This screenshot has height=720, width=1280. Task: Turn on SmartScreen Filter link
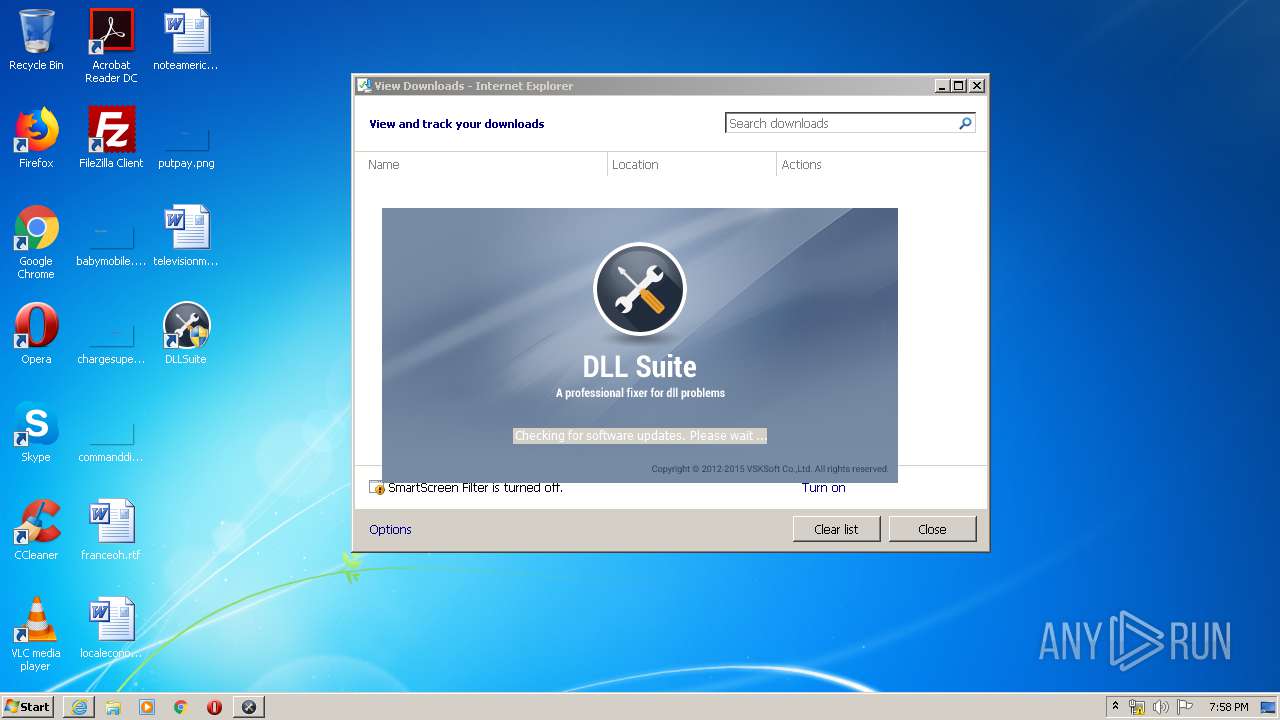[823, 487]
